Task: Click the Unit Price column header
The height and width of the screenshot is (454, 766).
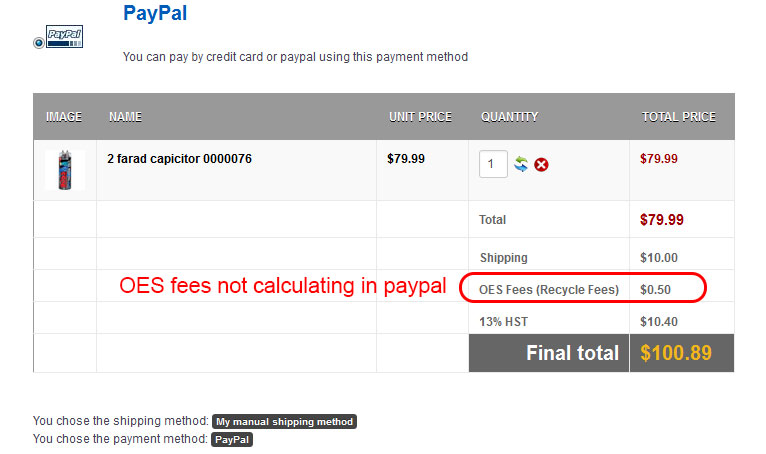Action: pos(420,117)
